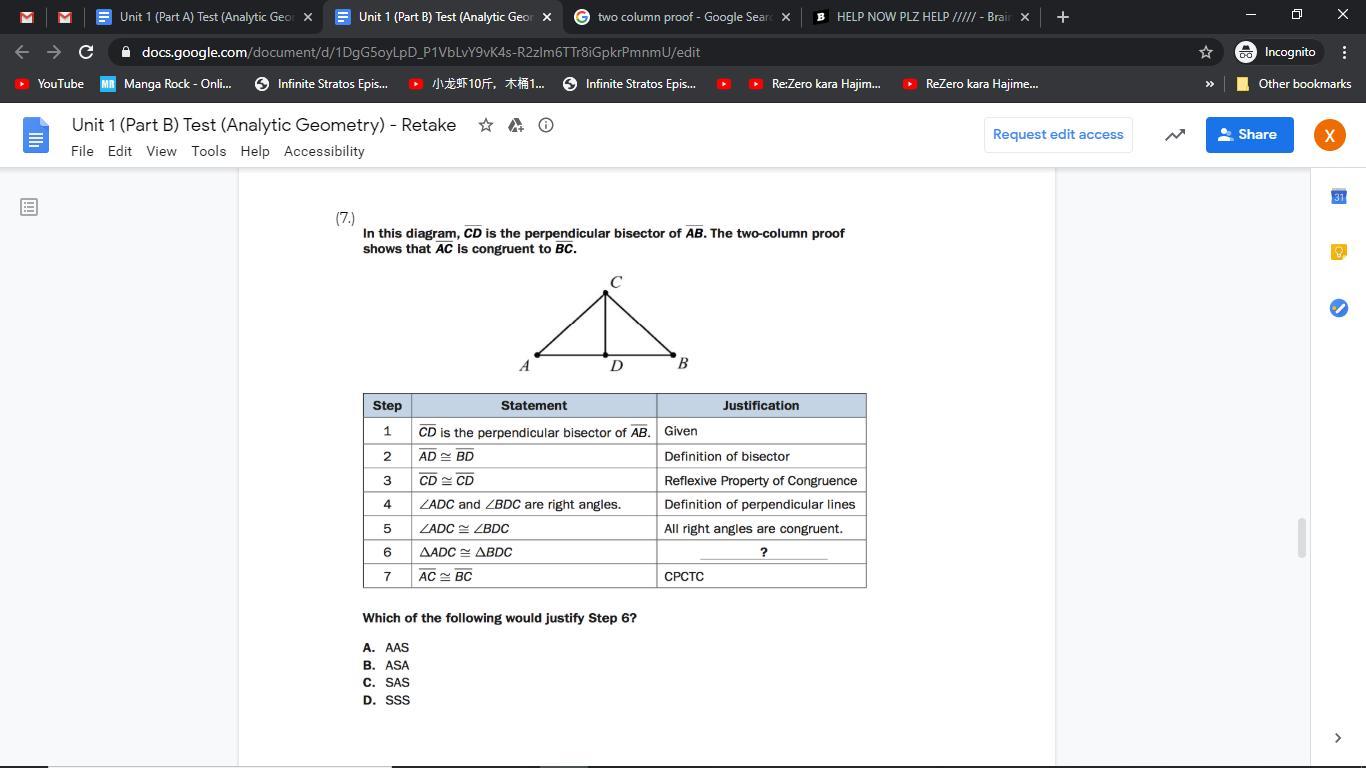Switch to two column proof Google tab

(x=683, y=17)
